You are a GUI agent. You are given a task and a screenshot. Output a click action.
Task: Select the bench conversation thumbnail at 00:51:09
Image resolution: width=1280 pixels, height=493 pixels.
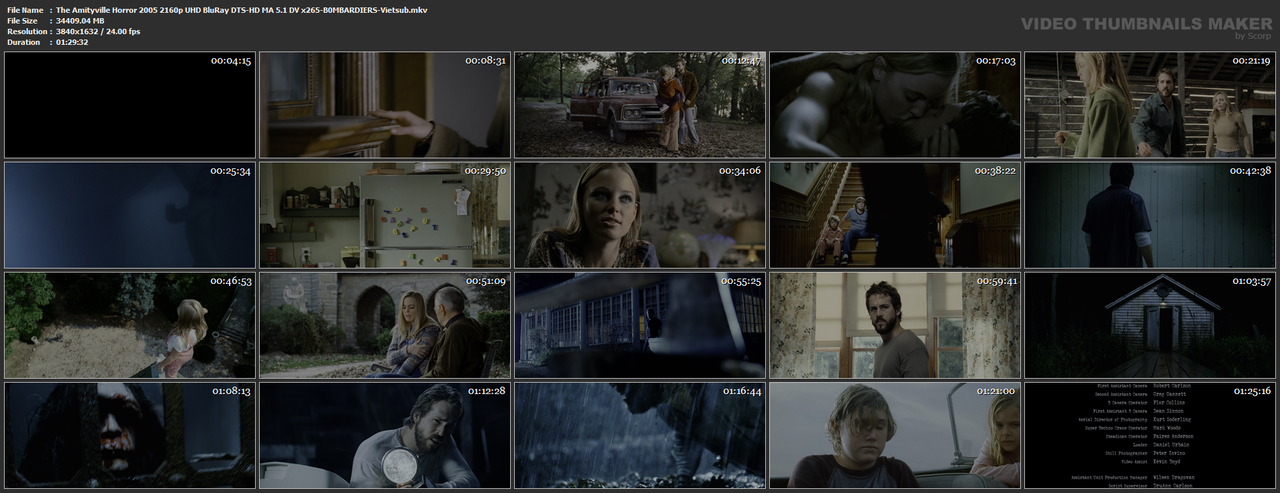tap(385, 325)
